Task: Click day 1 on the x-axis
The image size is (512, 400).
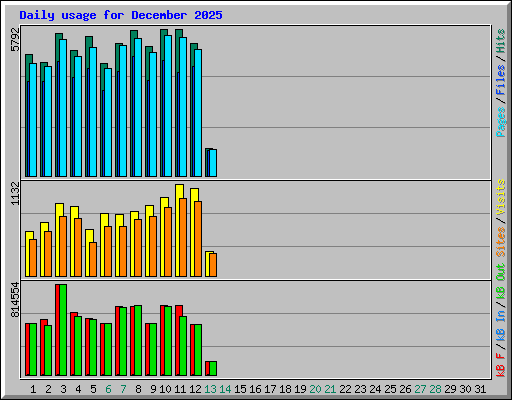Action: pos(33,389)
